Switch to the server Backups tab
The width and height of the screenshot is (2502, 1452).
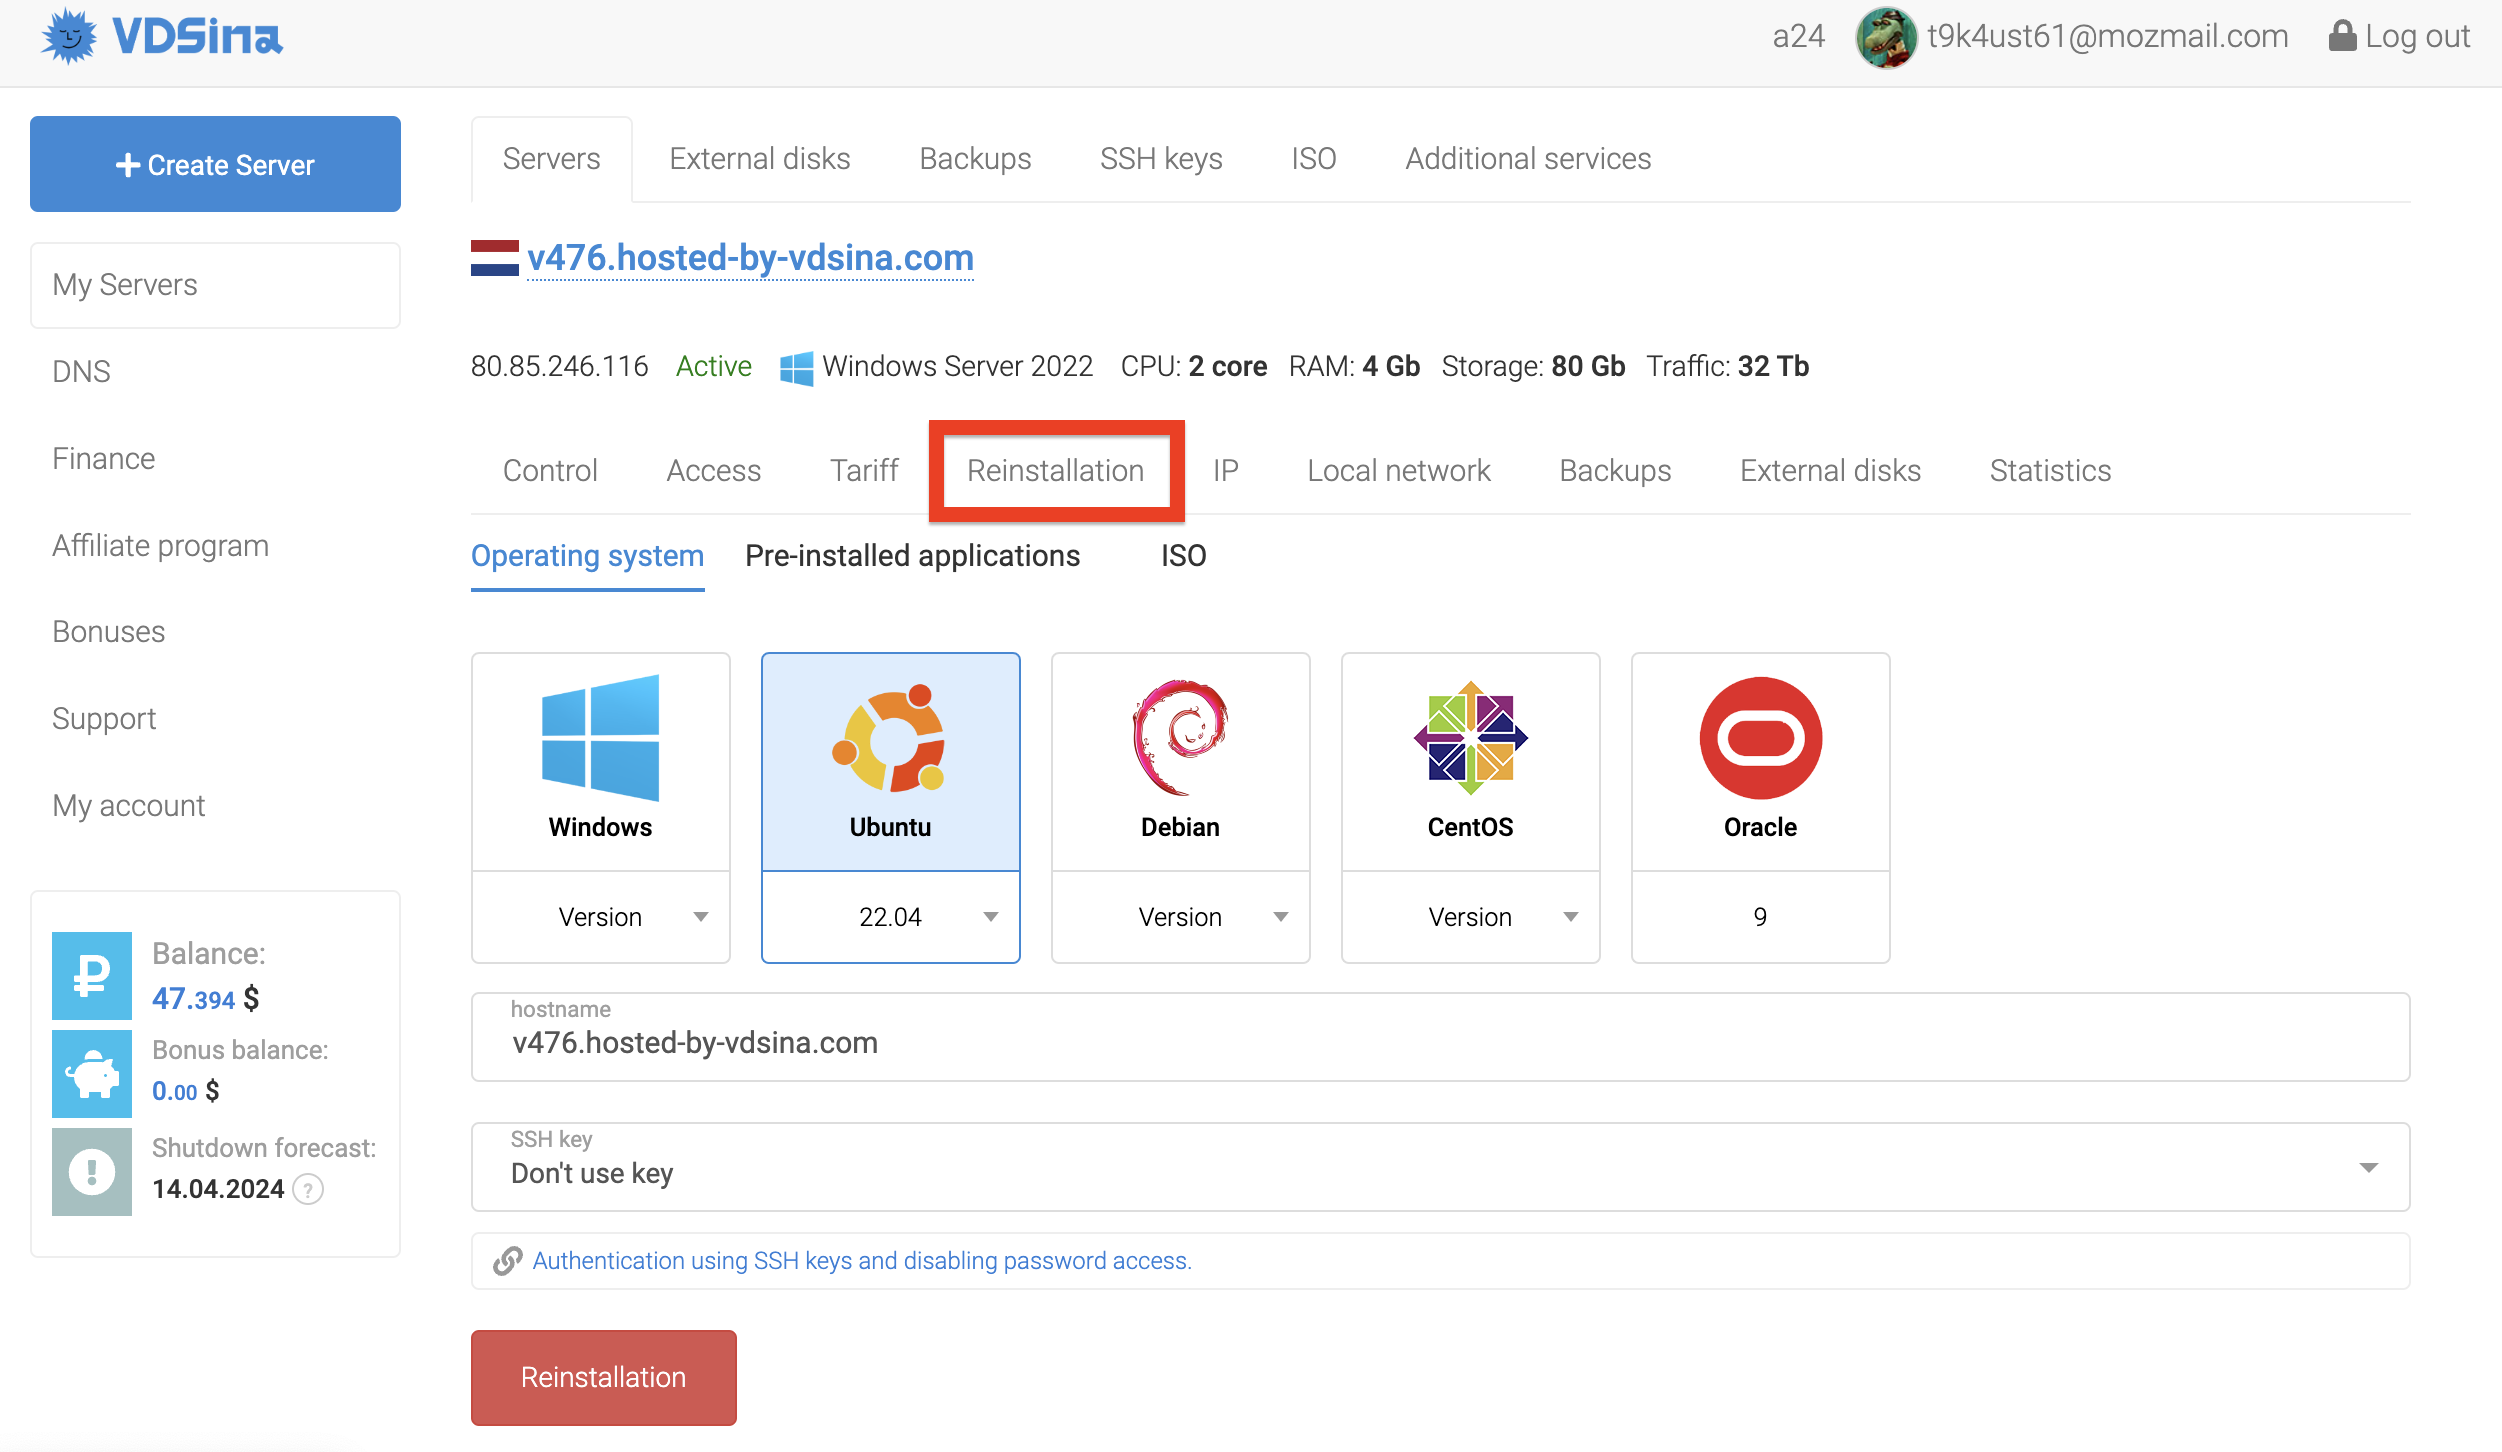pyautogui.click(x=1615, y=471)
